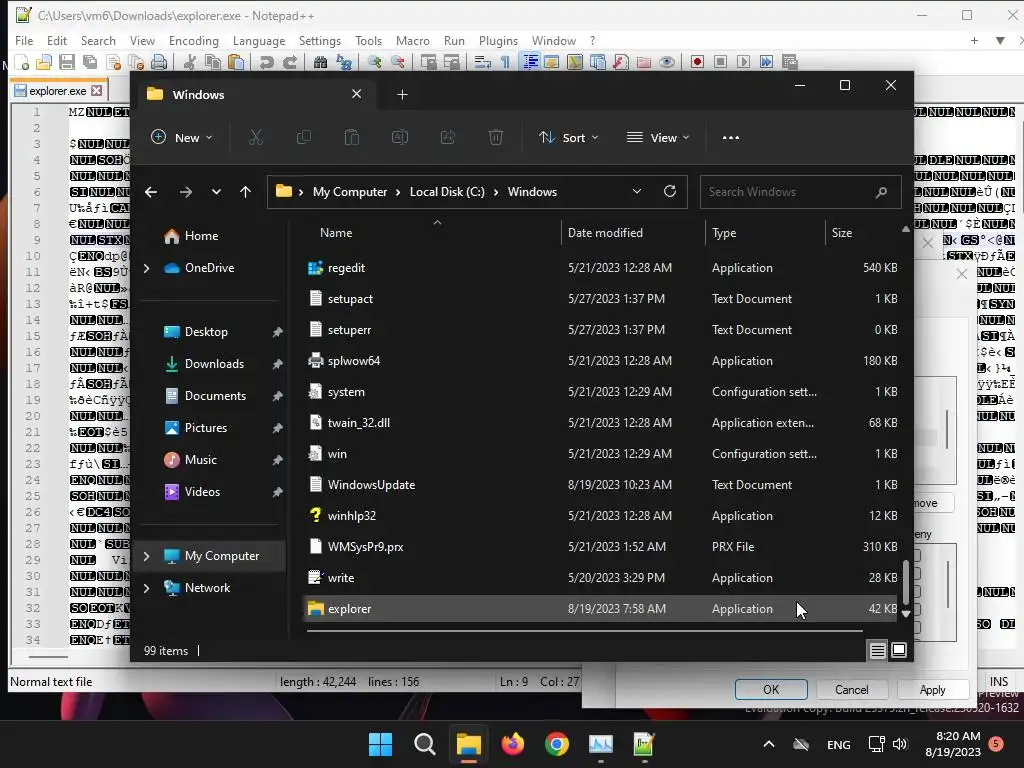Expand My Computer in navigation pane
Image resolution: width=1024 pixels, height=768 pixels.
[x=147, y=556]
